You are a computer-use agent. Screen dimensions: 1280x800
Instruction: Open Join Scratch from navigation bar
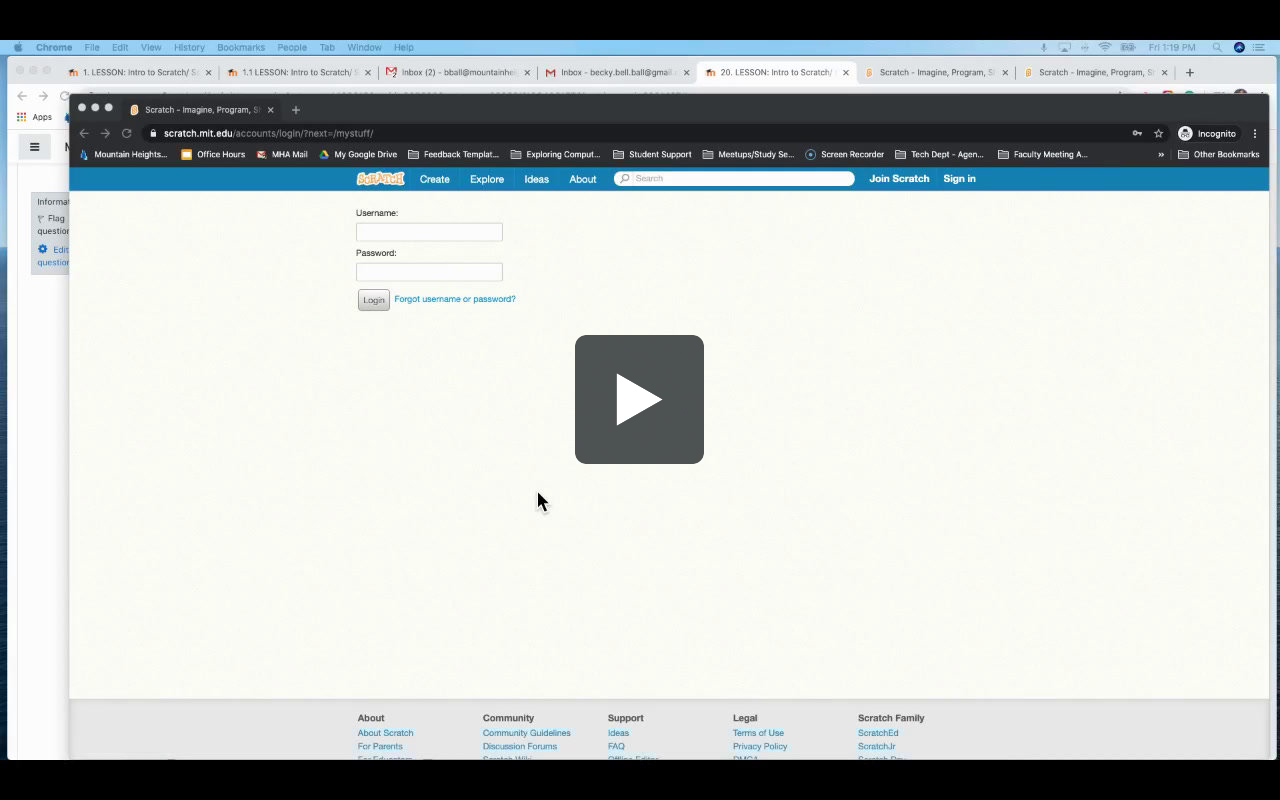coord(899,179)
